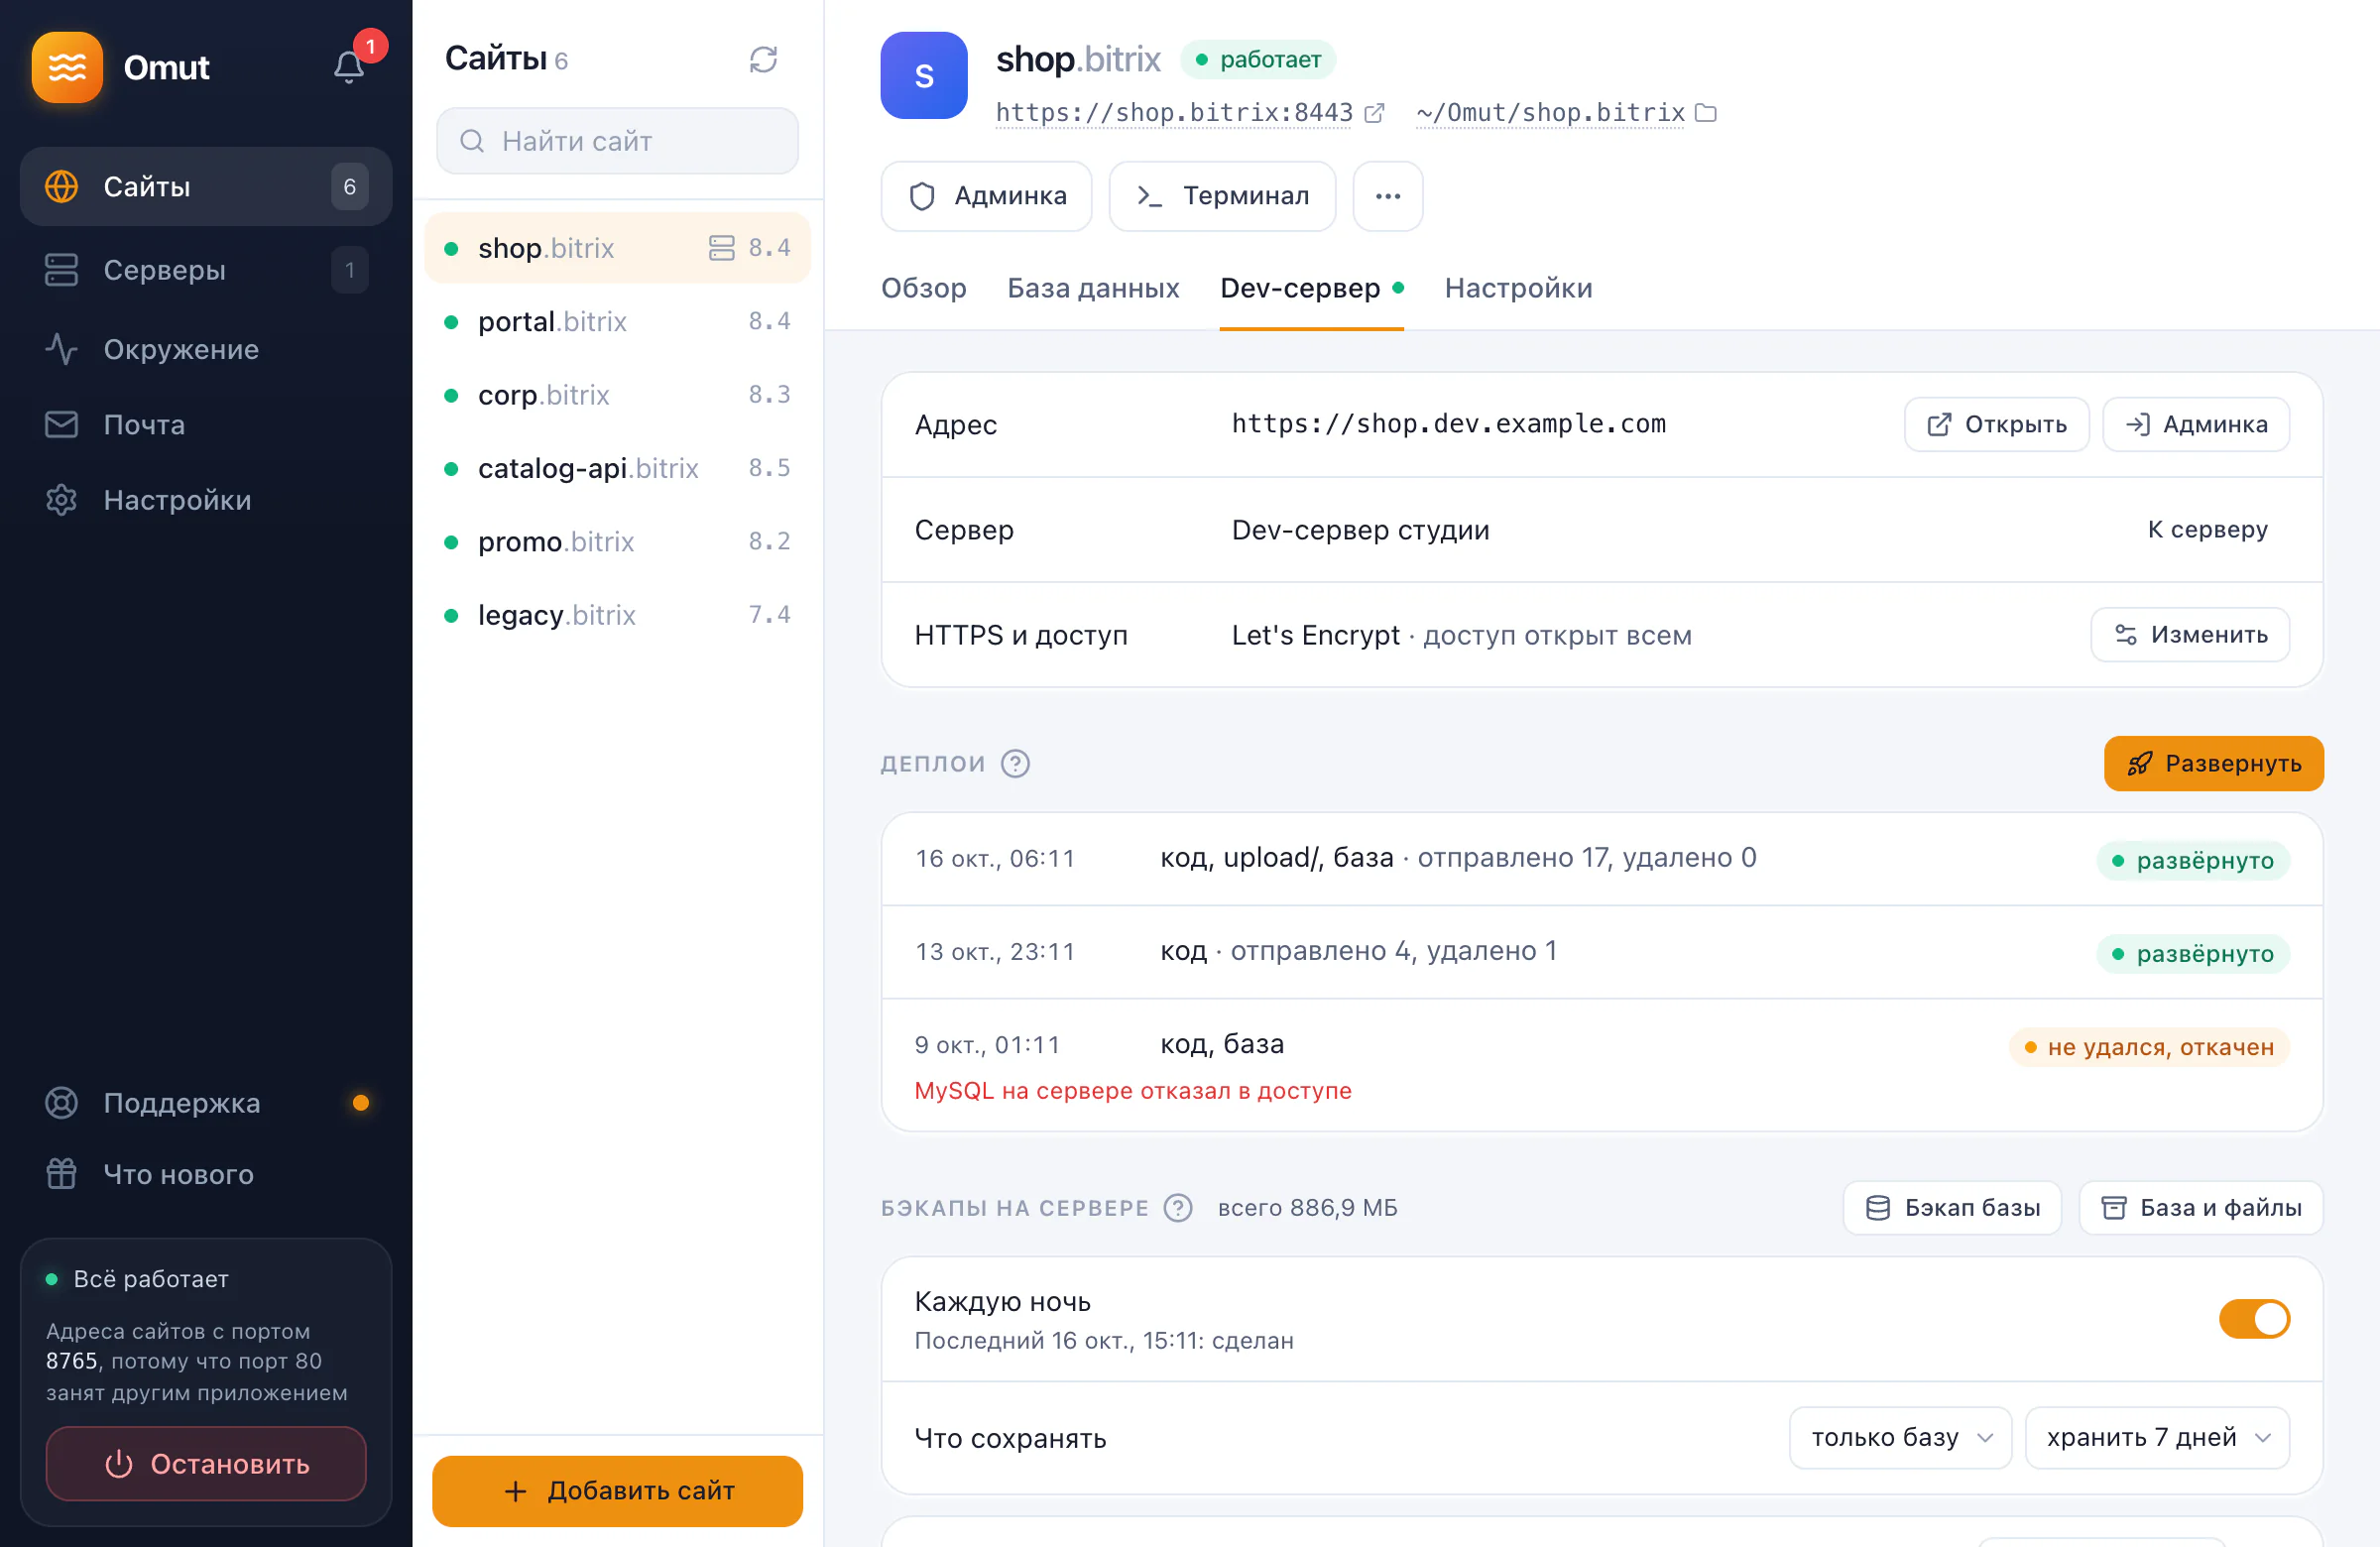2380x1547 pixels.
Task: Open the external link icon next to shop.bitrix:8443
Action: point(1375,113)
